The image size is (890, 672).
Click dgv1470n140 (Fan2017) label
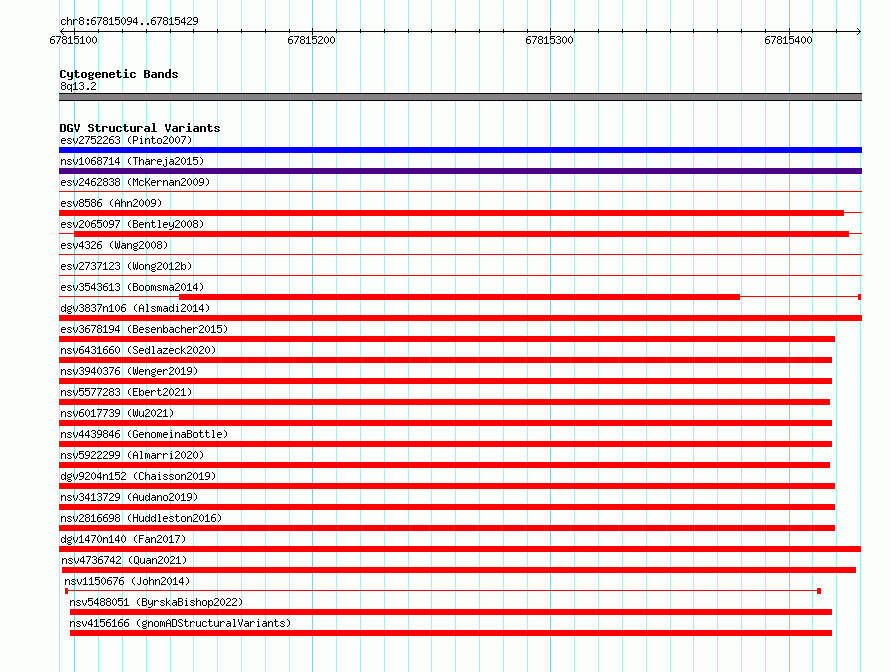click(x=123, y=539)
